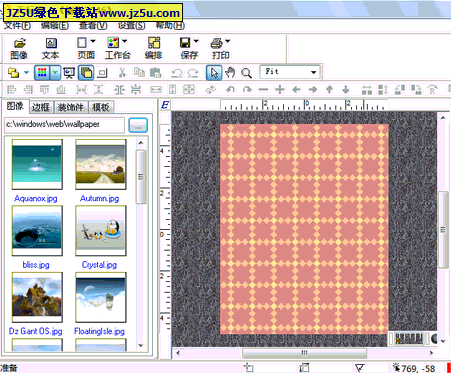Select the Crystal.jpg thumbnail
This screenshot has width=451, height=373.
click(100, 231)
